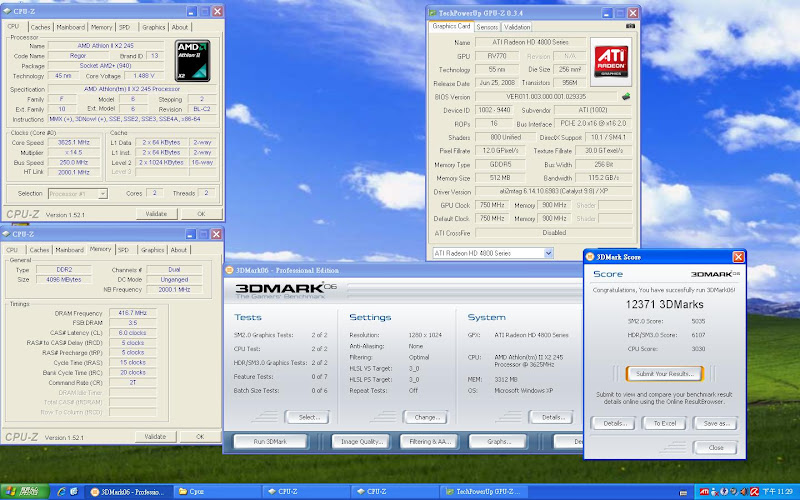The image size is (800, 500).
Task: Open the Windows Start menu
Action: (x=24, y=492)
